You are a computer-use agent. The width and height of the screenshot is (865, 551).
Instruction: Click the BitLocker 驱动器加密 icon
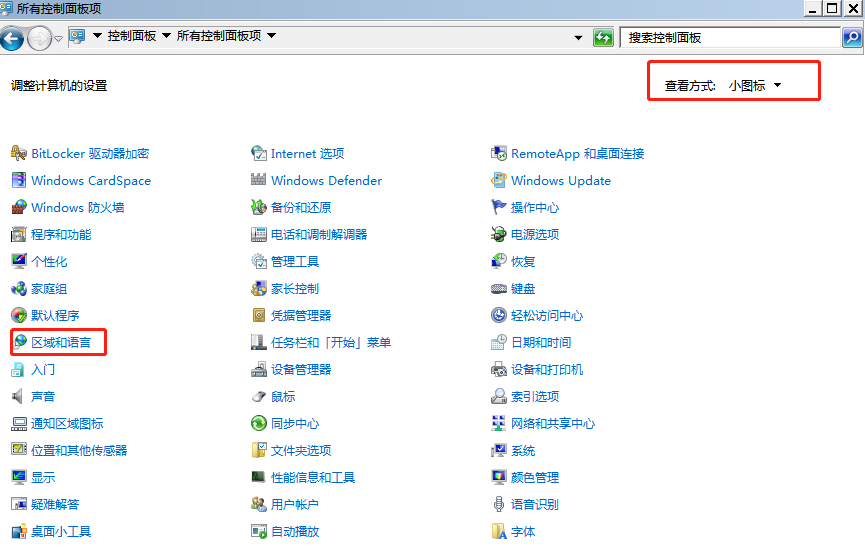tap(18, 154)
